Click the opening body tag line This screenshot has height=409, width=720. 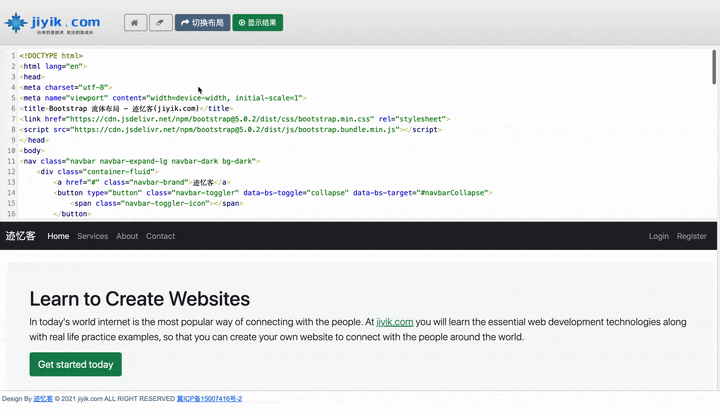coord(32,151)
